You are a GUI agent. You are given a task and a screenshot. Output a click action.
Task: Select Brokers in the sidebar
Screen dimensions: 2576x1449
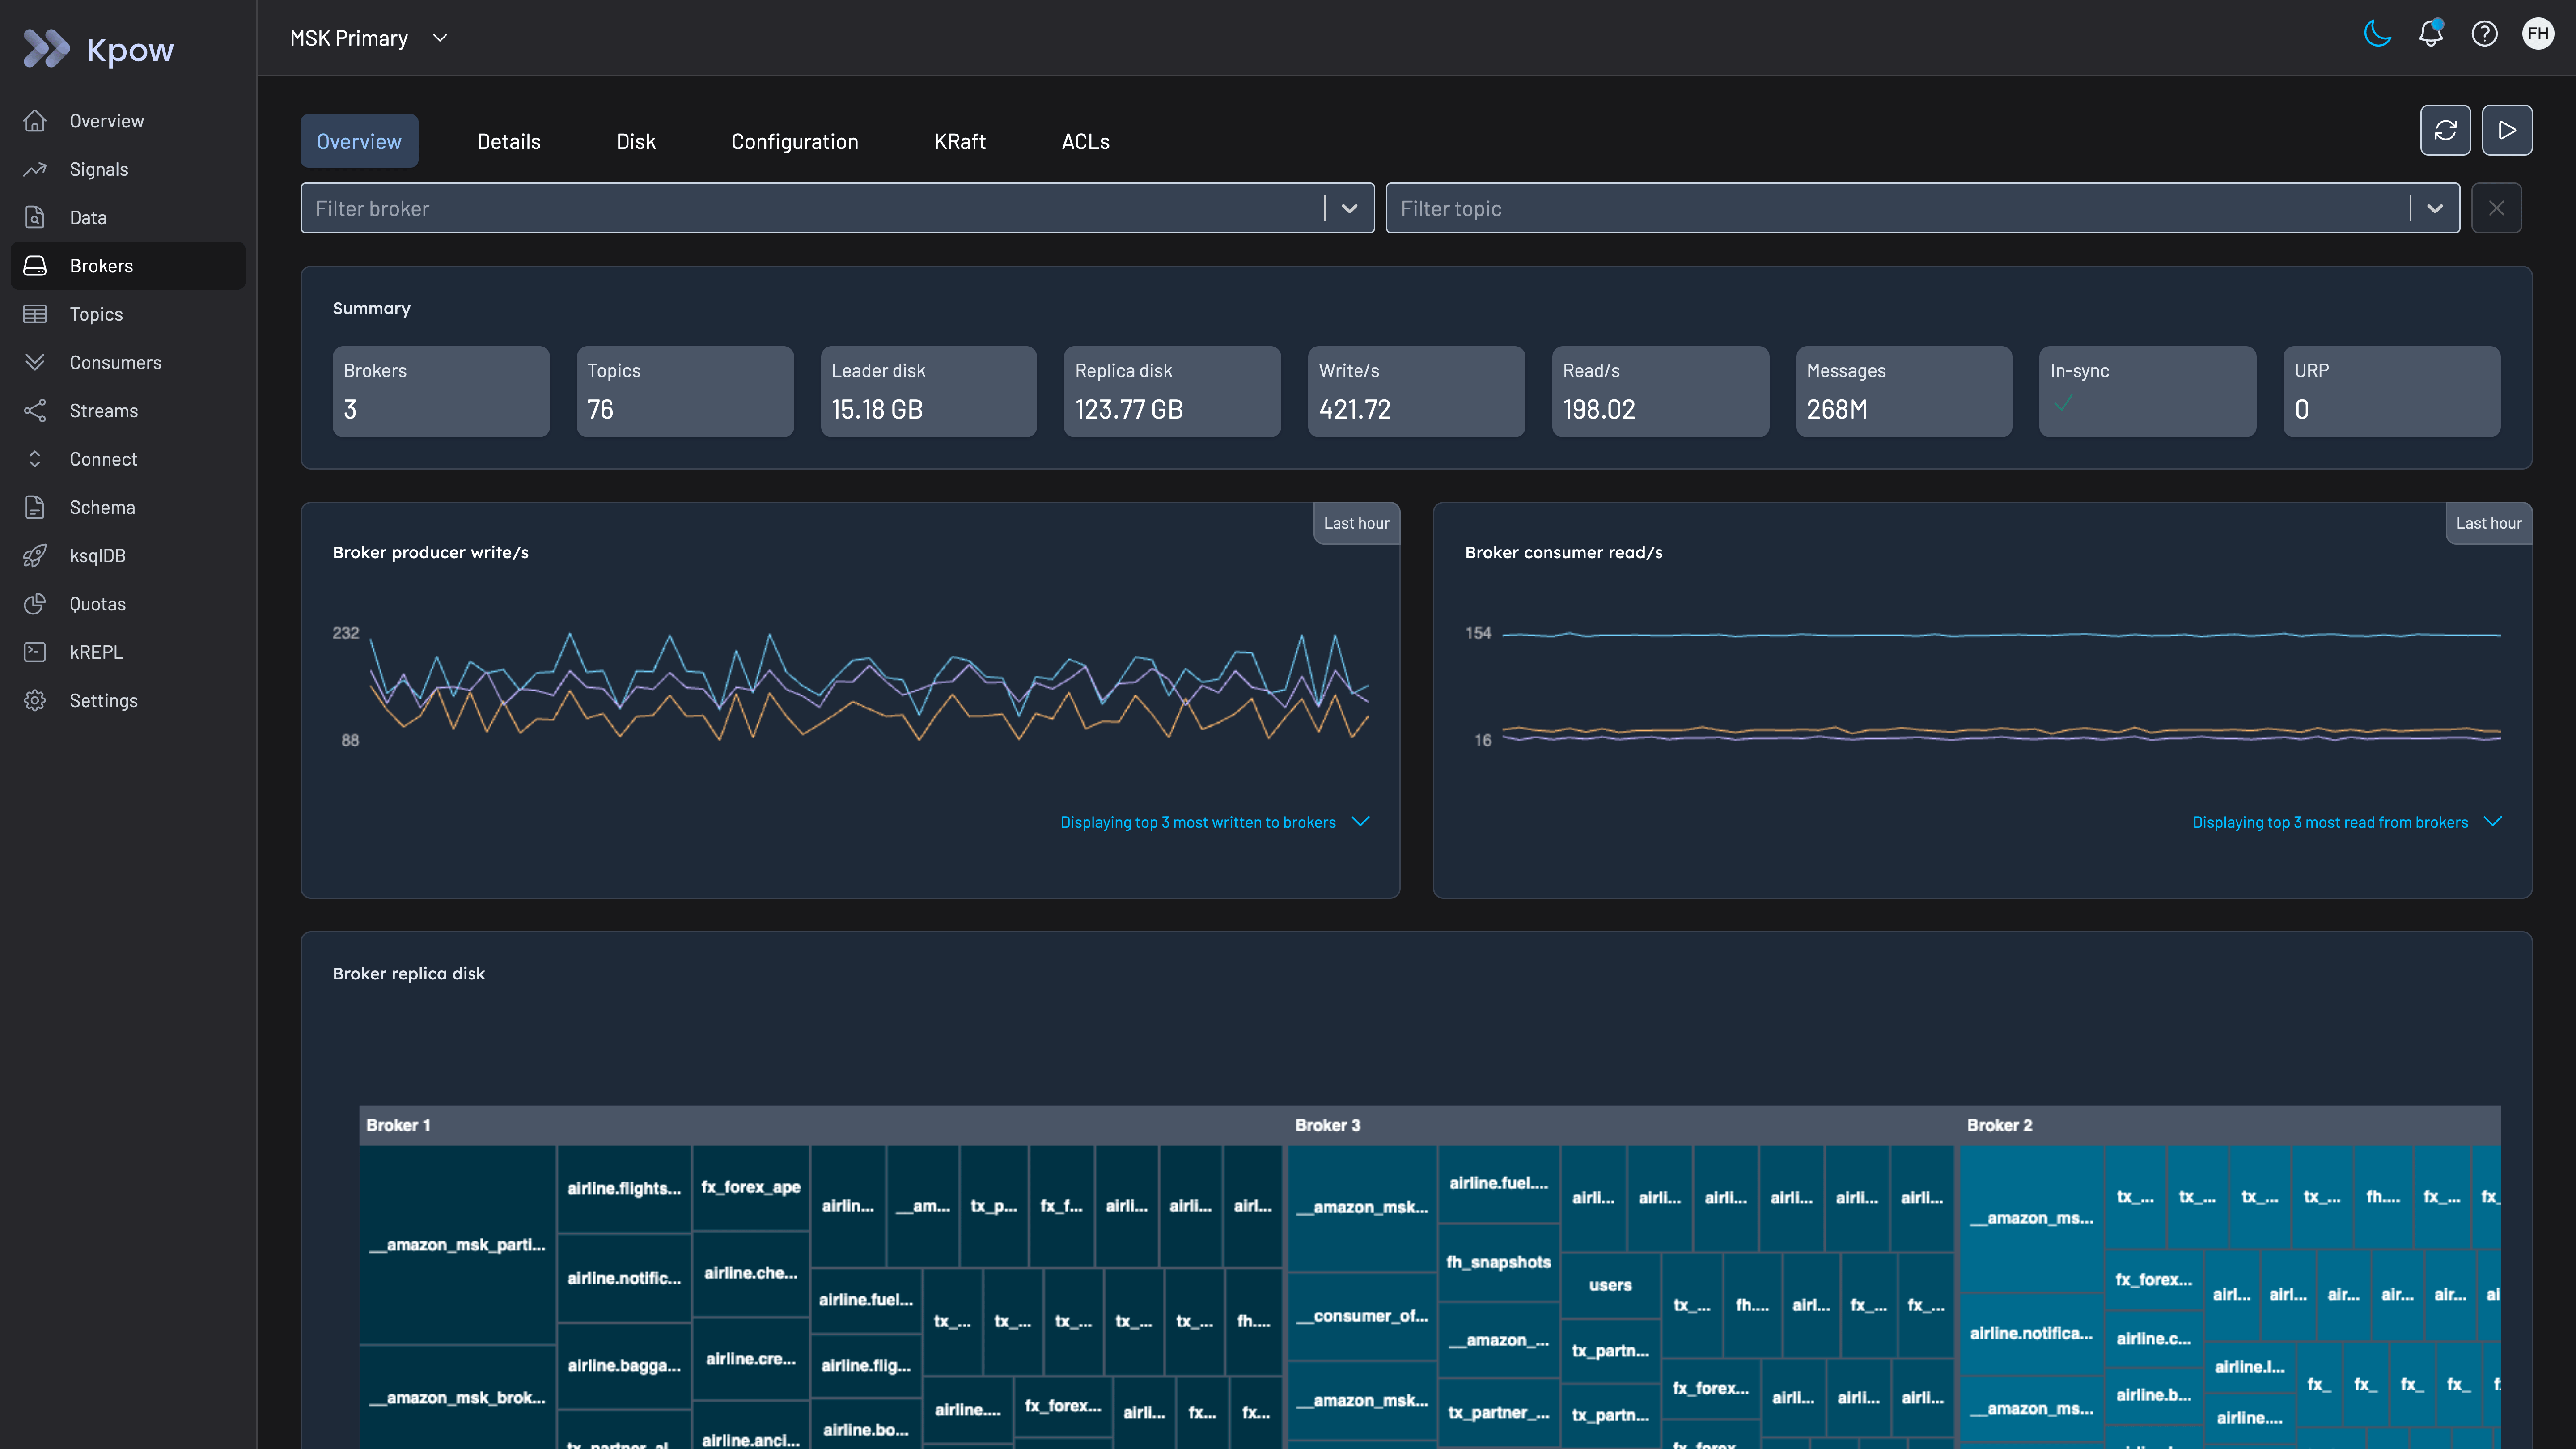coord(128,266)
